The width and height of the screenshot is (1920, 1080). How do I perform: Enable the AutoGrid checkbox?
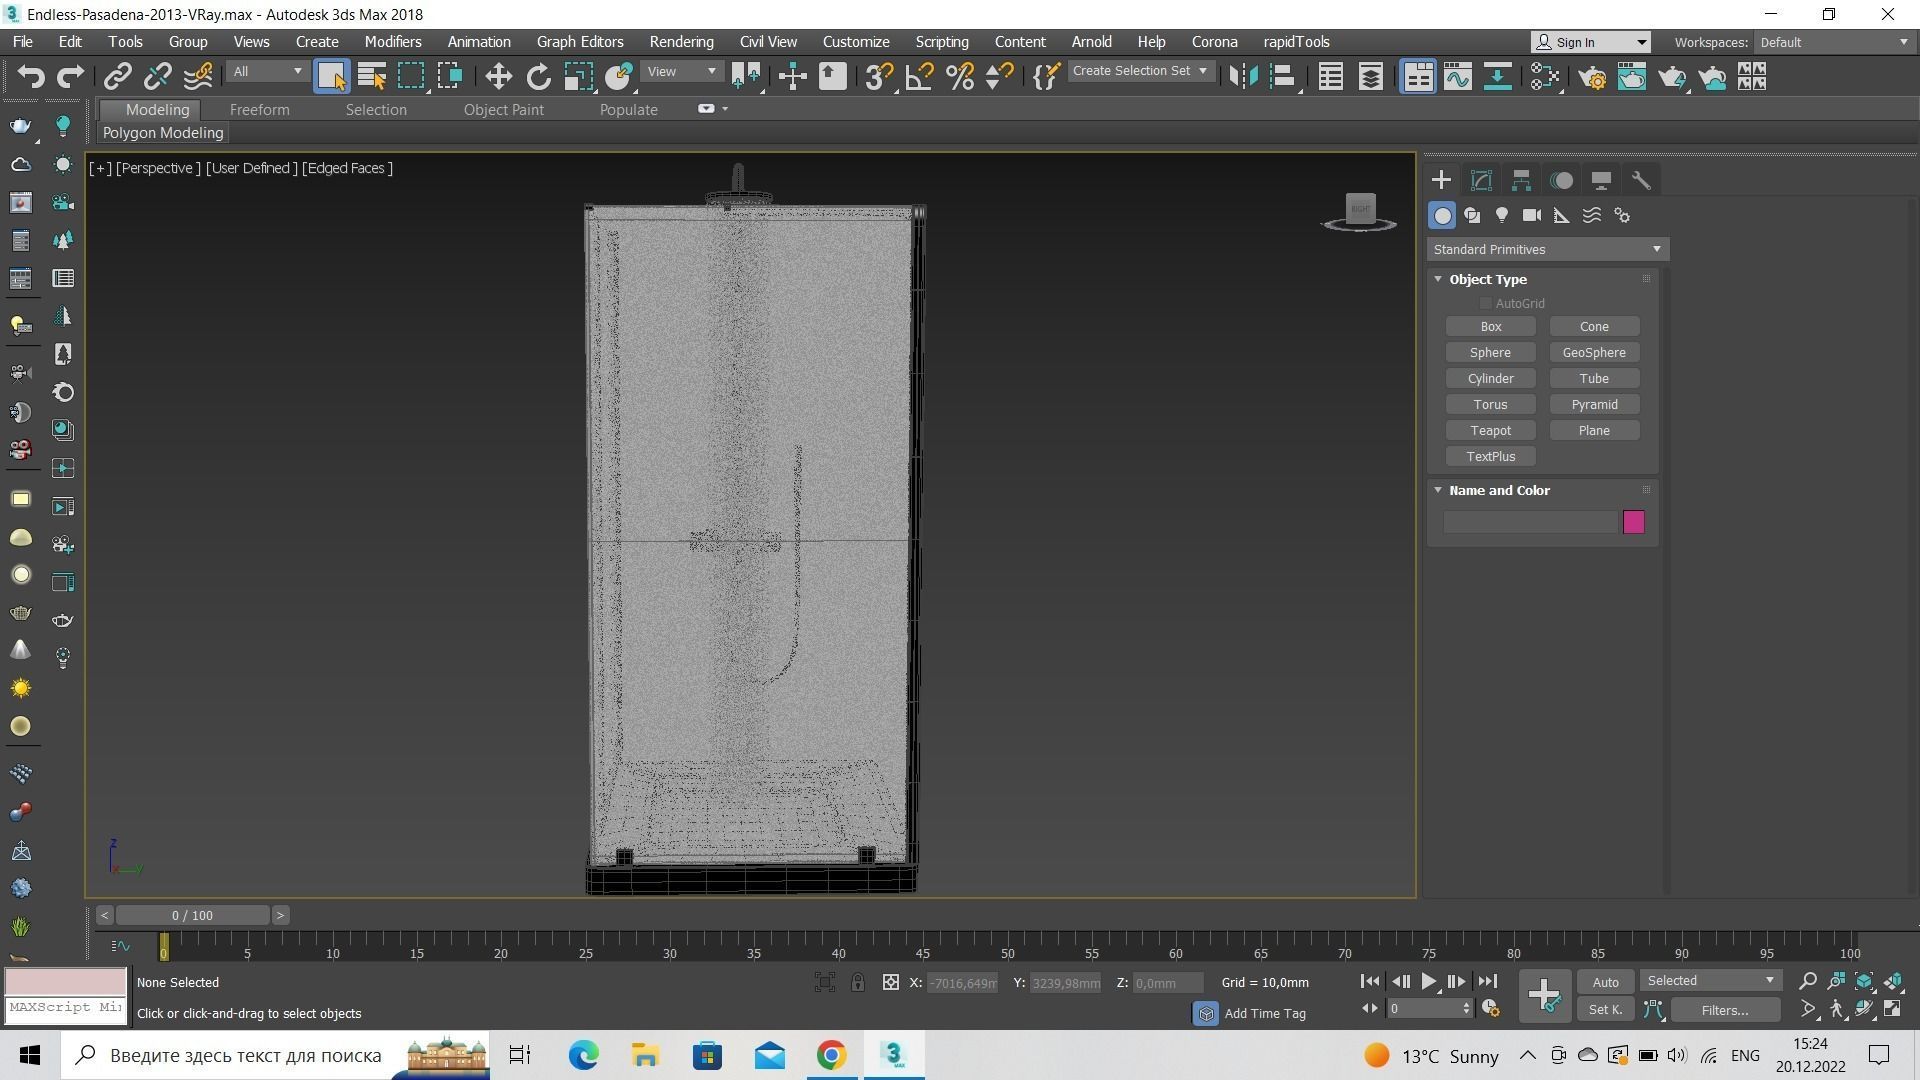[x=1485, y=303]
